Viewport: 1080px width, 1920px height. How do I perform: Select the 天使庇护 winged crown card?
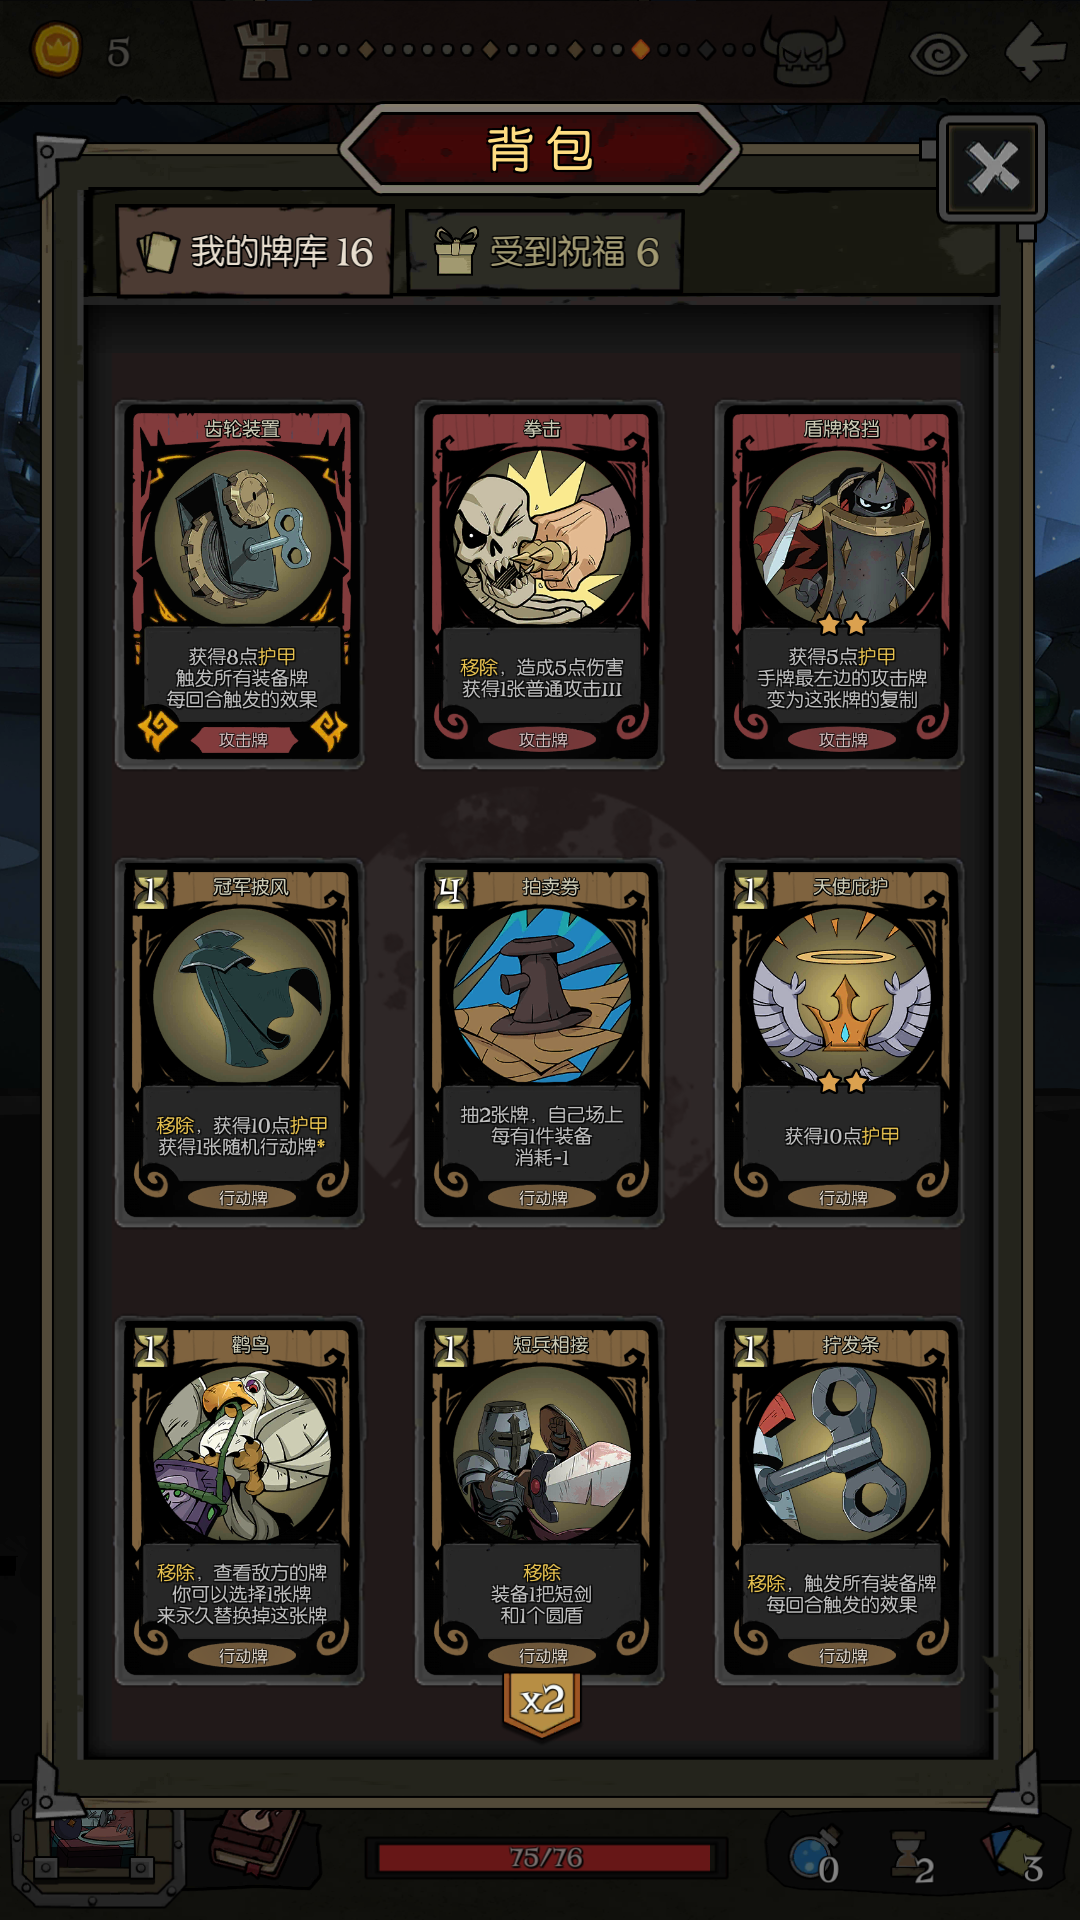840,1043
